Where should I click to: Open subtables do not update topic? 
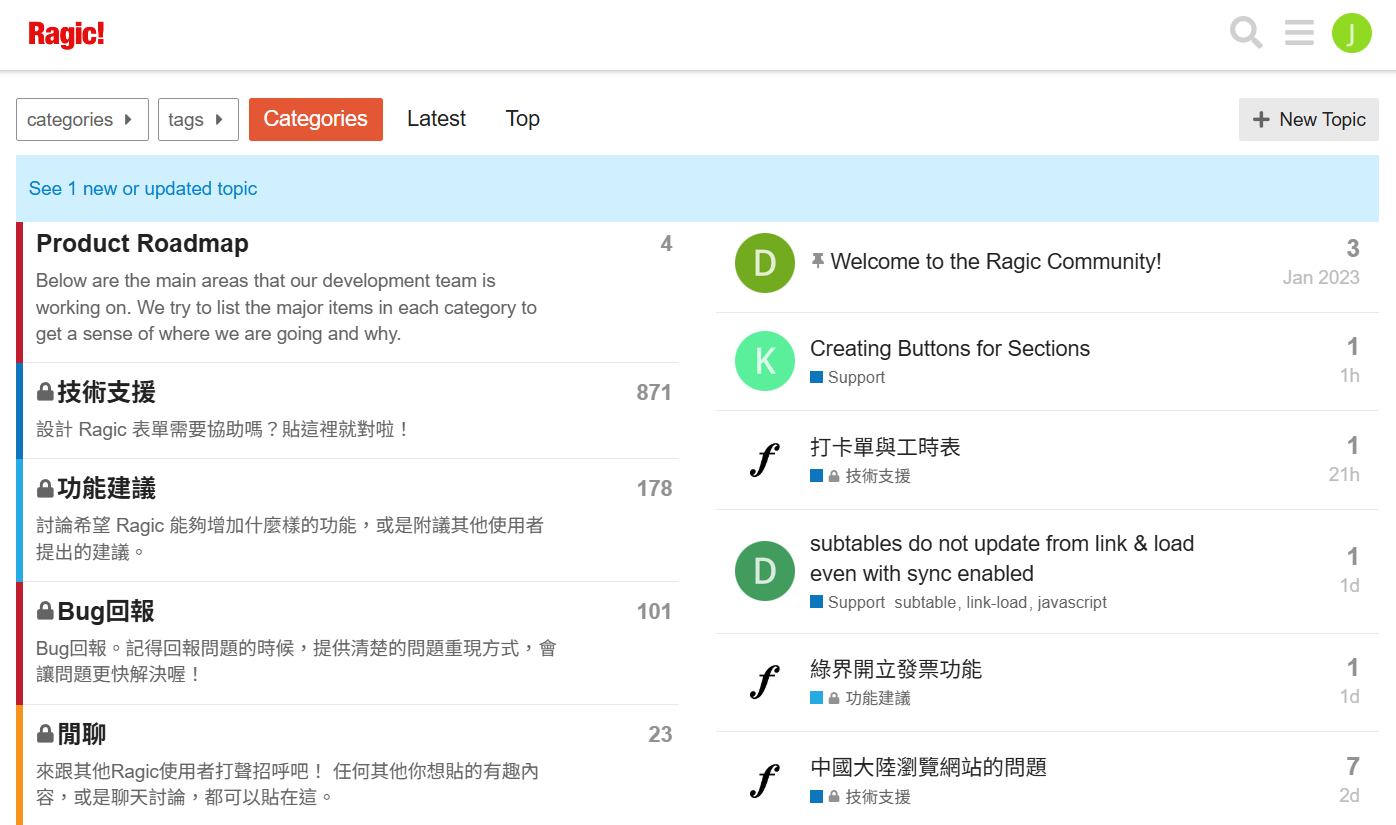(1002, 559)
